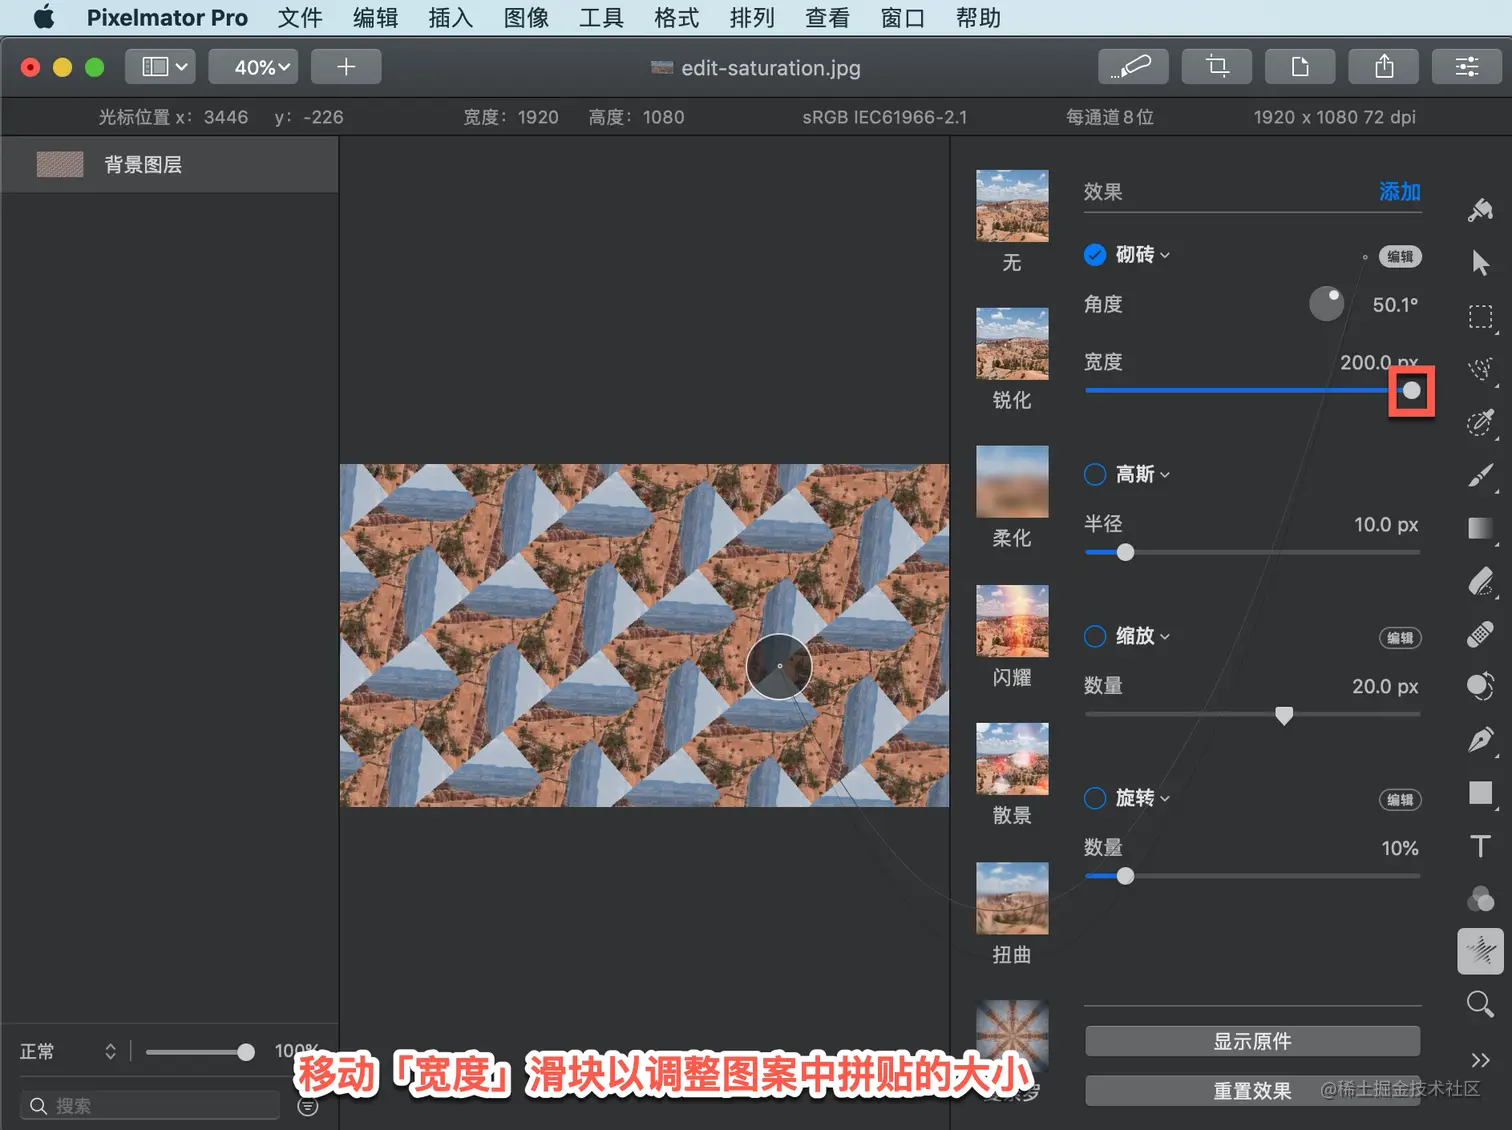Click the ML Enhance brush toolbar button
The height and width of the screenshot is (1130, 1512).
tap(1132, 67)
